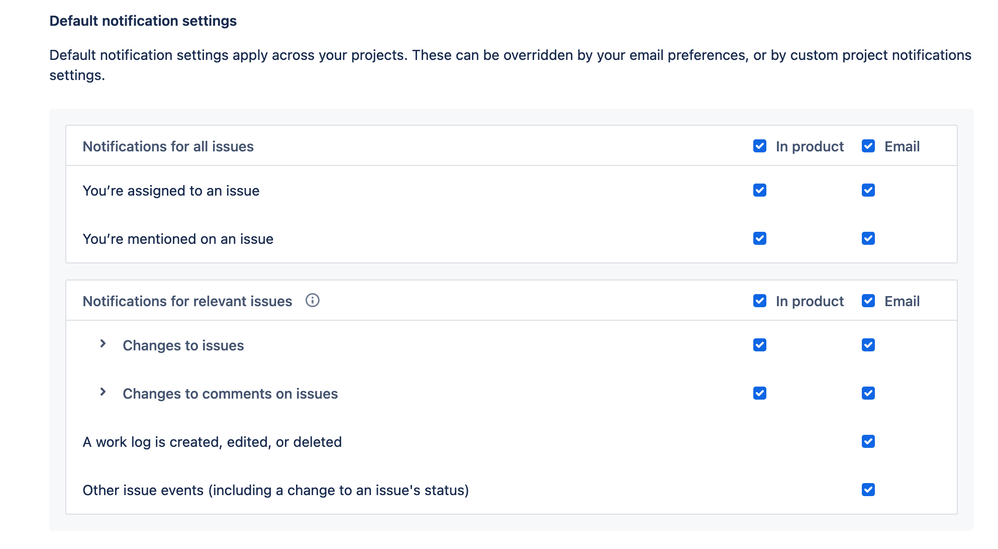
Task: Expand the Changes to issues row
Action: coord(103,344)
